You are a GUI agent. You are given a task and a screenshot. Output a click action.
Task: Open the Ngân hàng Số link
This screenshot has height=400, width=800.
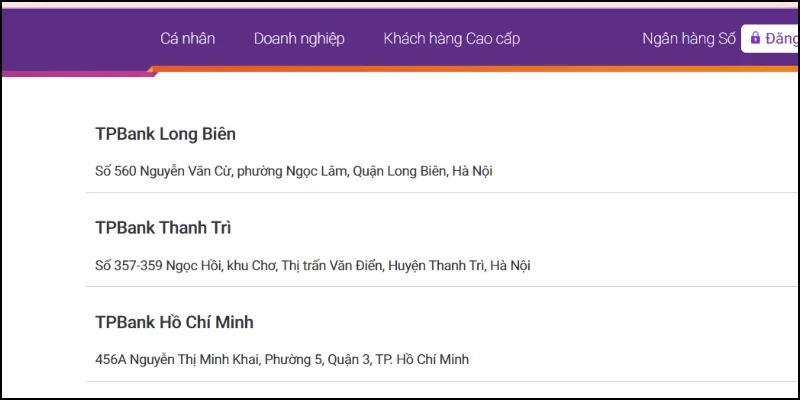coord(689,39)
